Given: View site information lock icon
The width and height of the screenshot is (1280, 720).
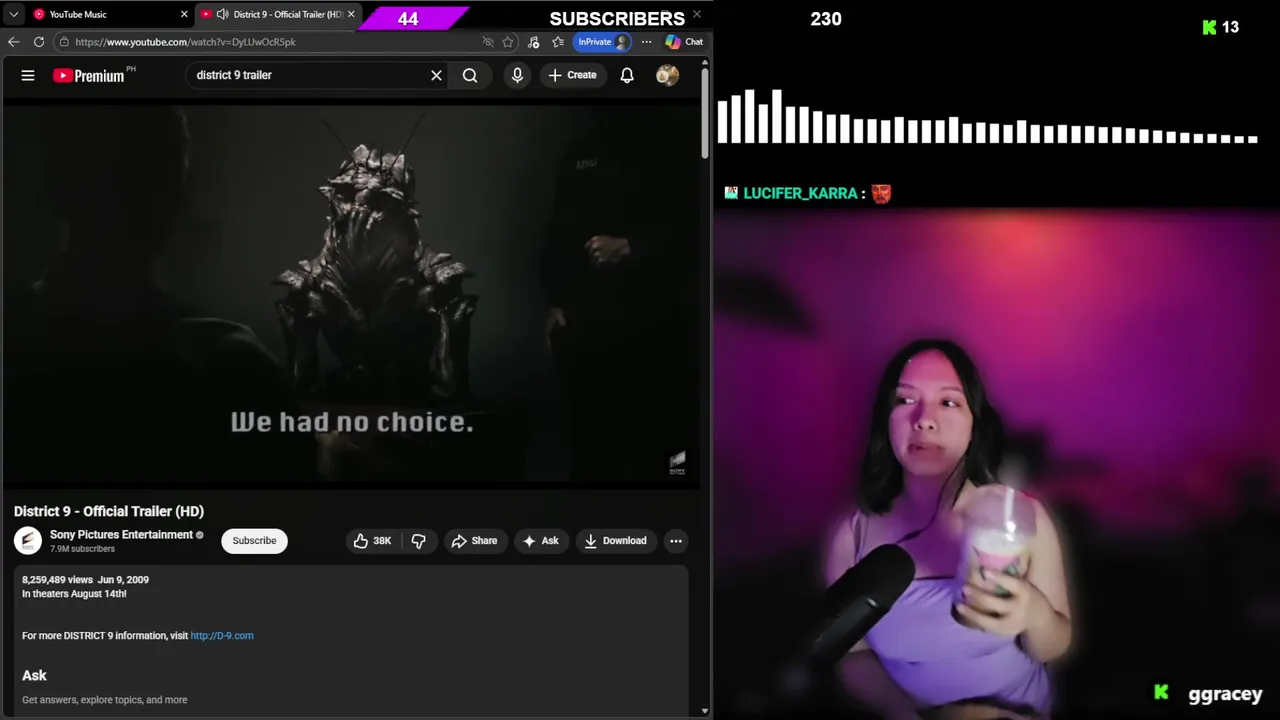Looking at the screenshot, I should coord(64,42).
